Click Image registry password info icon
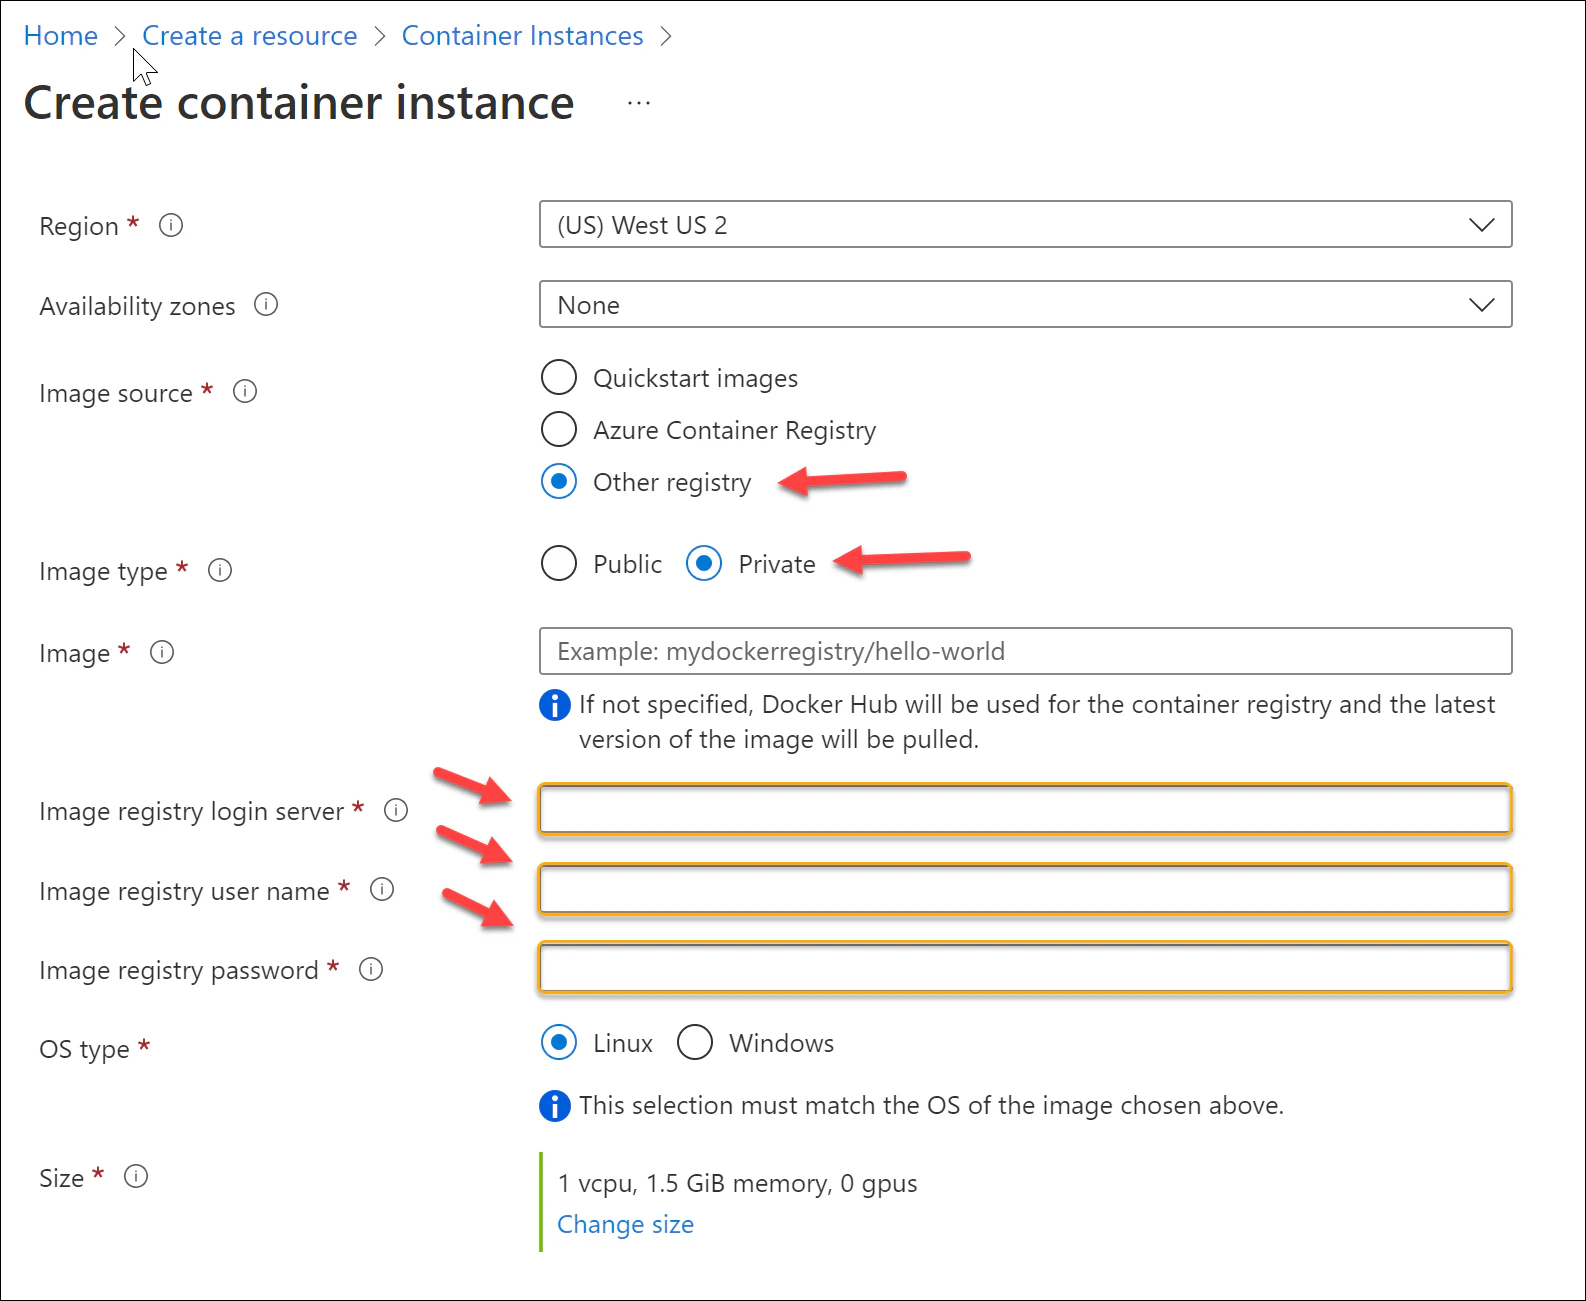The width and height of the screenshot is (1586, 1301). point(371,969)
